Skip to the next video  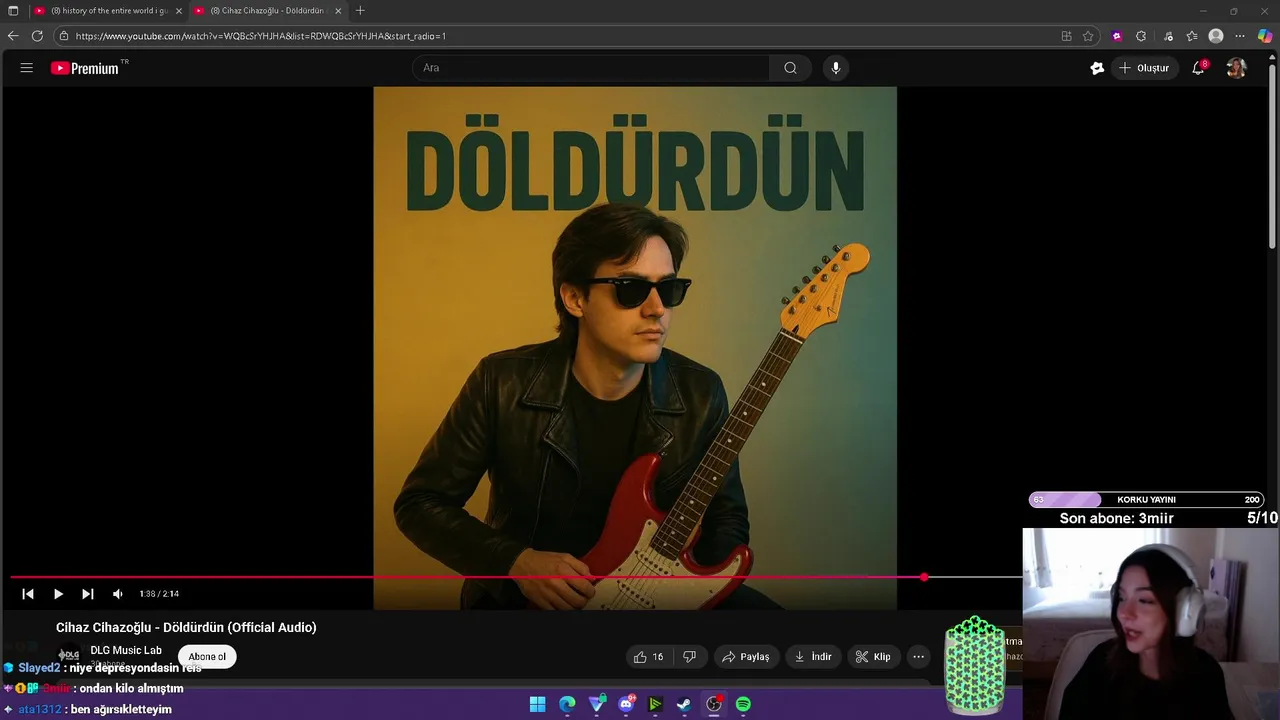(88, 594)
